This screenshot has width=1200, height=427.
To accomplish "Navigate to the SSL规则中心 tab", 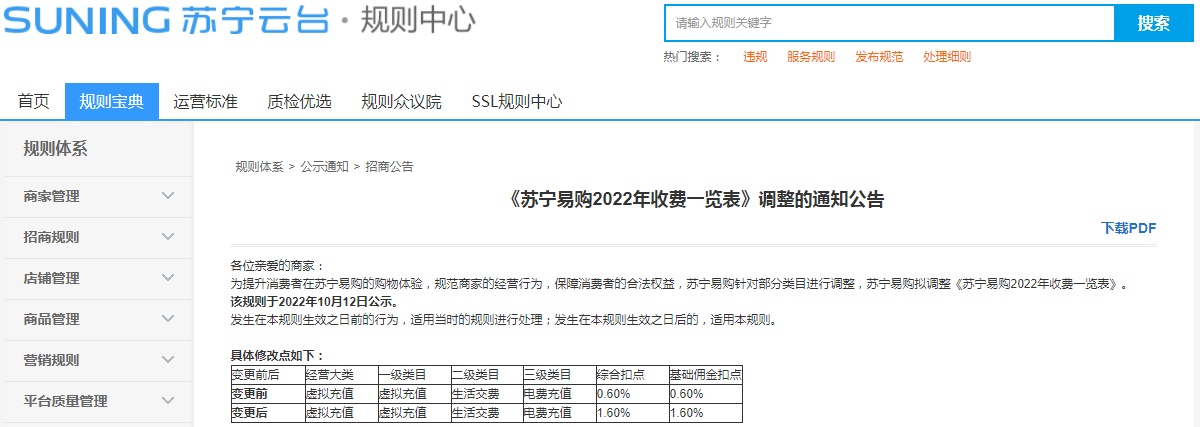I will click(516, 101).
